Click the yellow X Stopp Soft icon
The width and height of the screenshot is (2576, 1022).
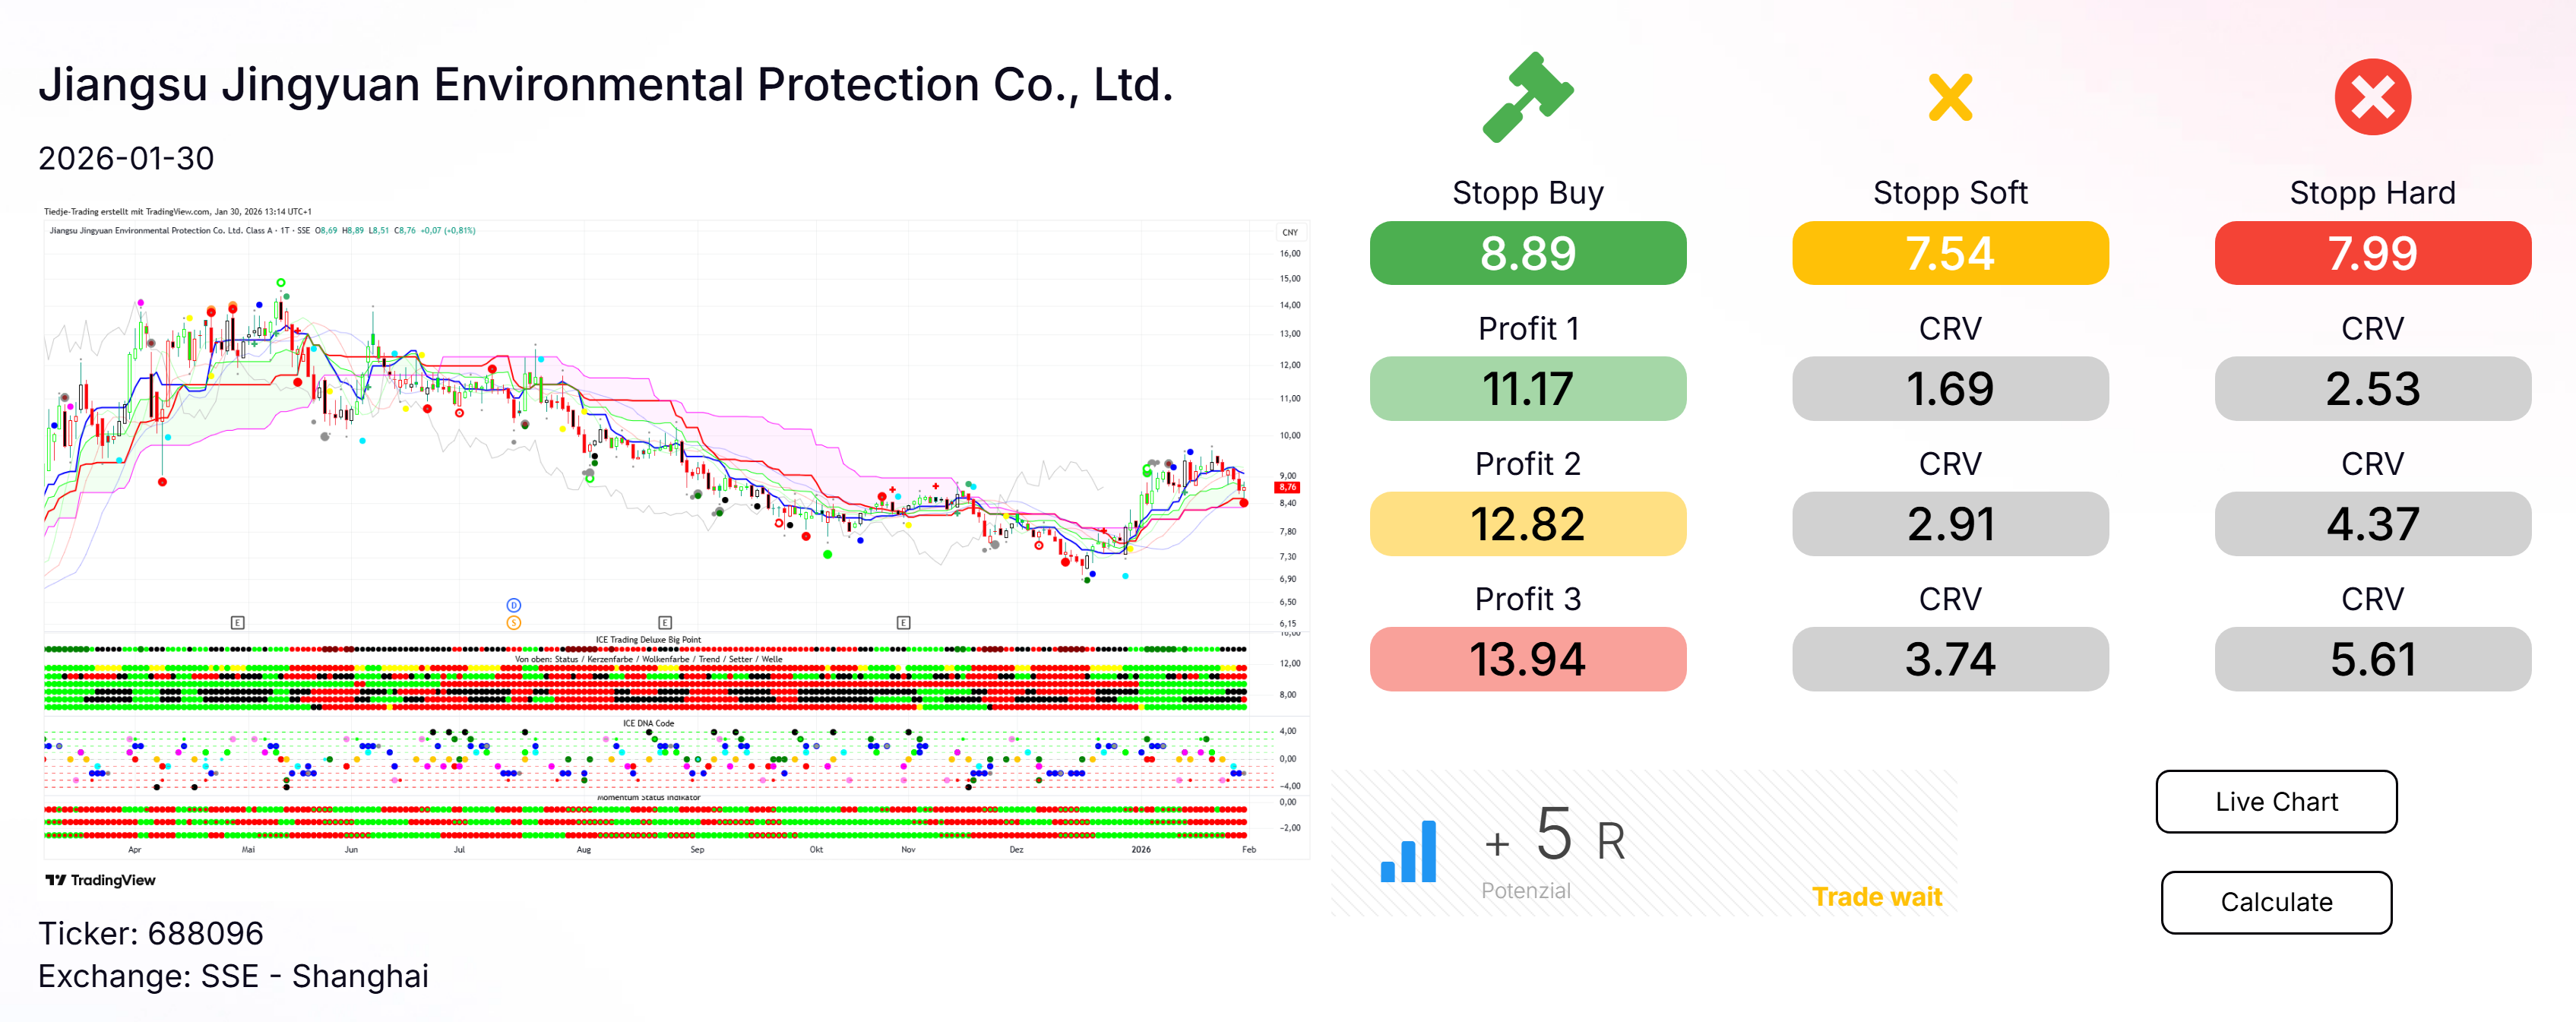click(1950, 97)
